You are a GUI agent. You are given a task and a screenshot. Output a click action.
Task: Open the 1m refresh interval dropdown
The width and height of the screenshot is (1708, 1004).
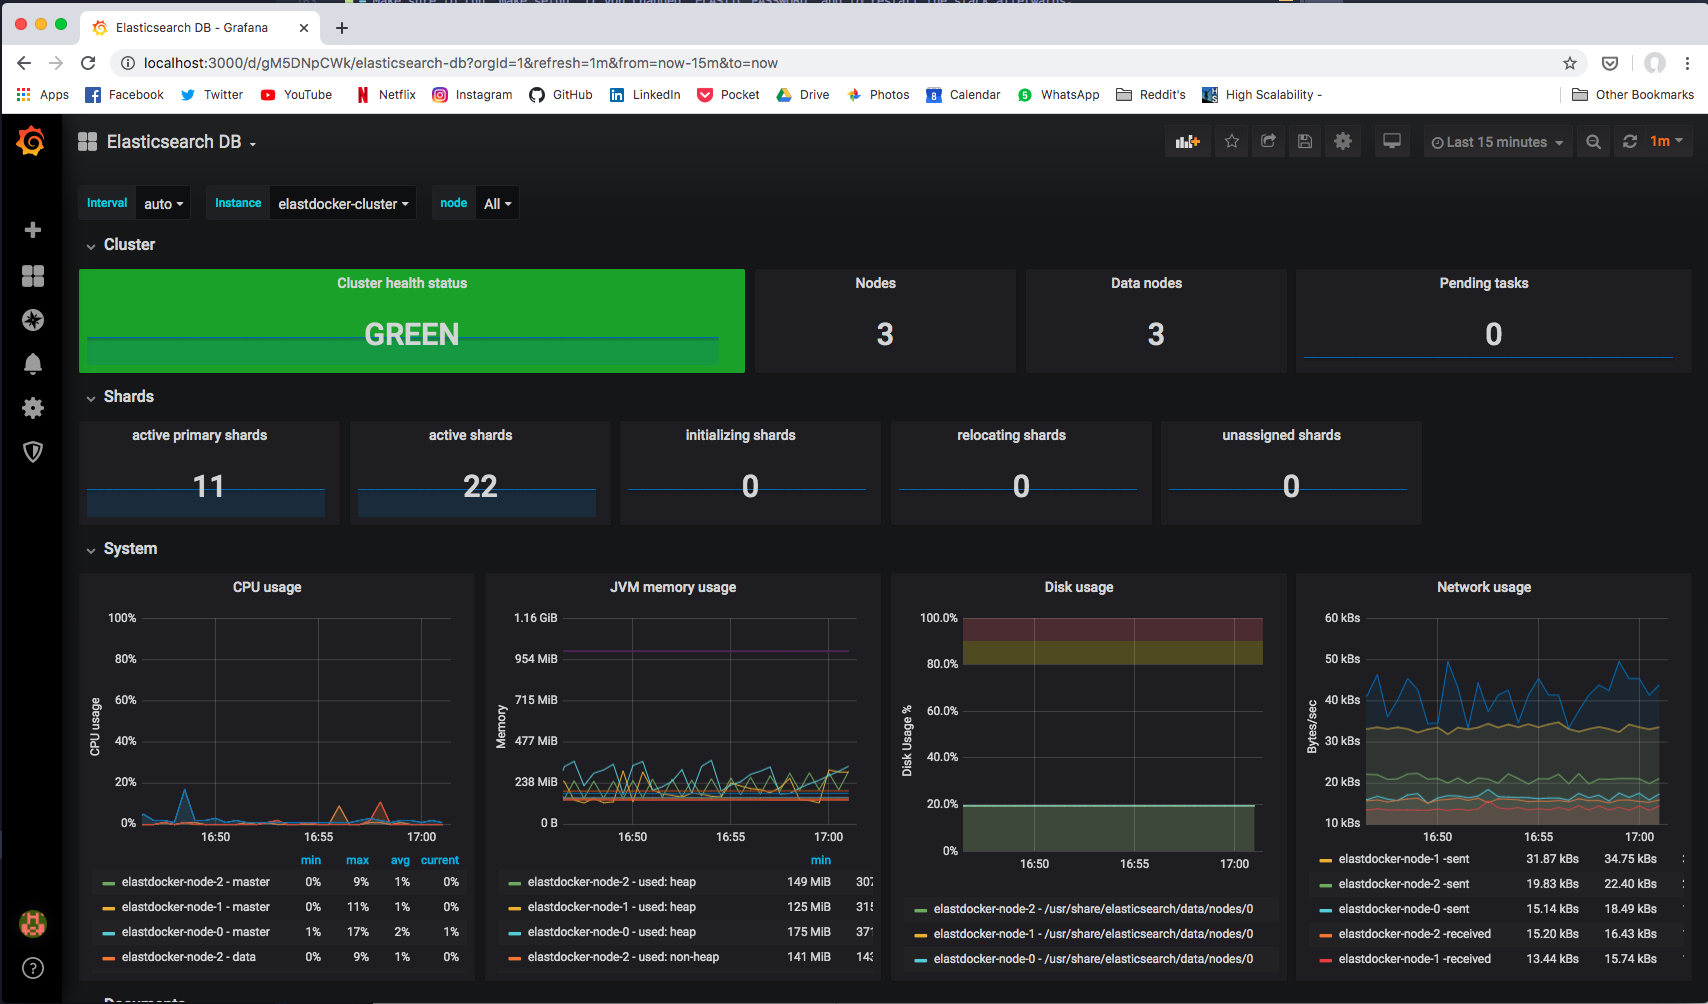[1666, 142]
